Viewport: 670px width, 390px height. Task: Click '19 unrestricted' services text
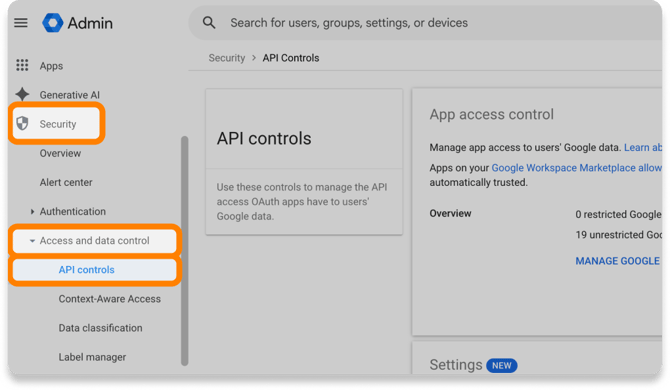tap(618, 235)
